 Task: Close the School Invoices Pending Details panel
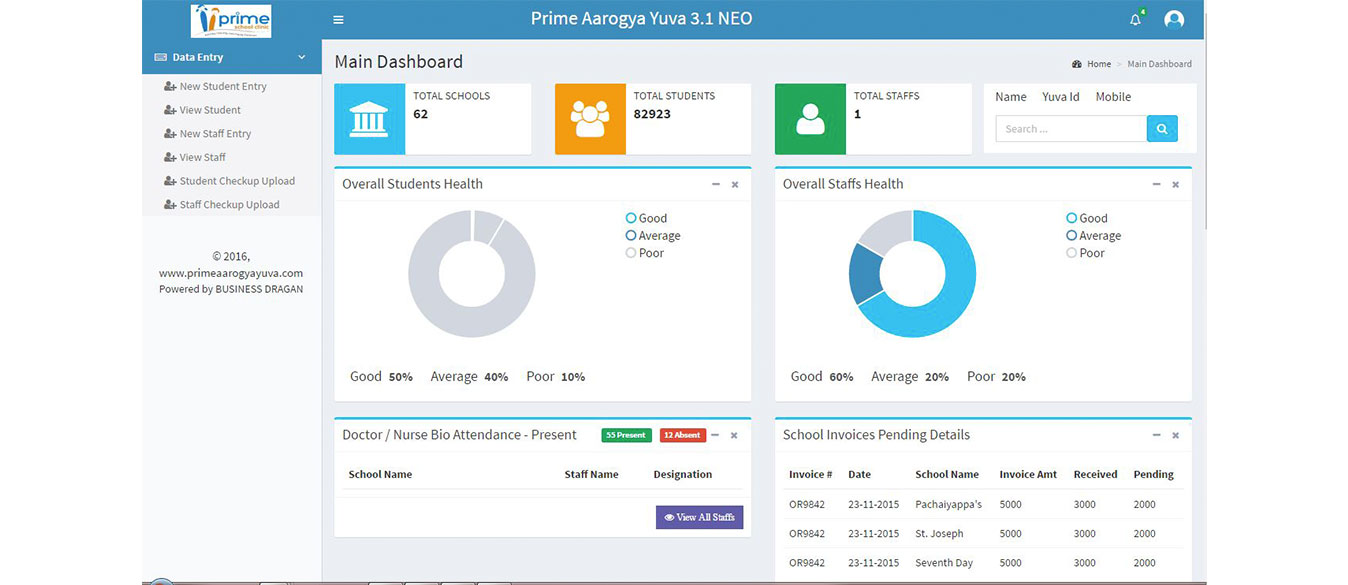tap(1175, 435)
